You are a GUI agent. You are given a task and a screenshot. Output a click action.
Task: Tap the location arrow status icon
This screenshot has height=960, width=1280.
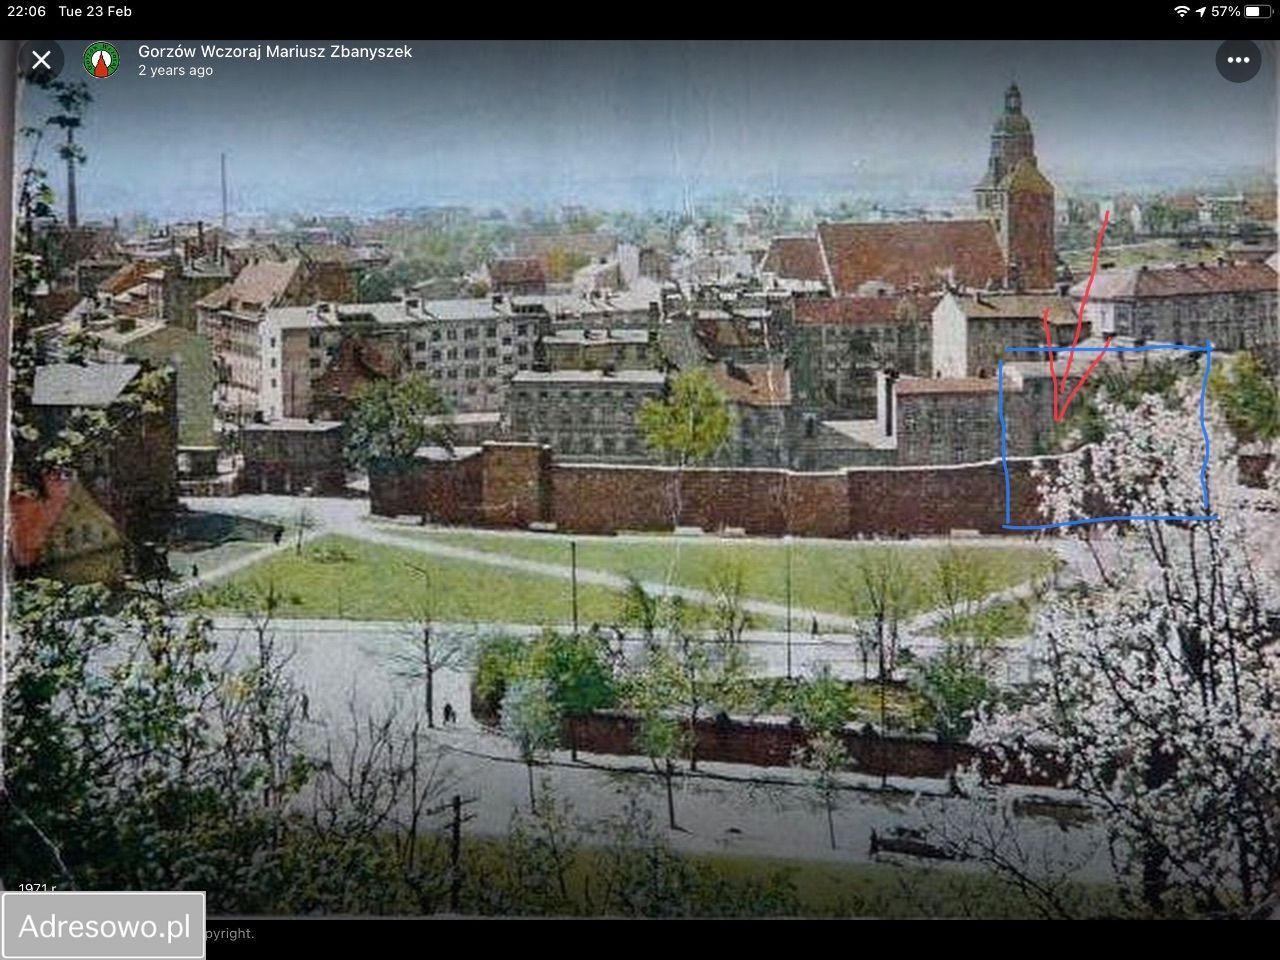click(1200, 12)
